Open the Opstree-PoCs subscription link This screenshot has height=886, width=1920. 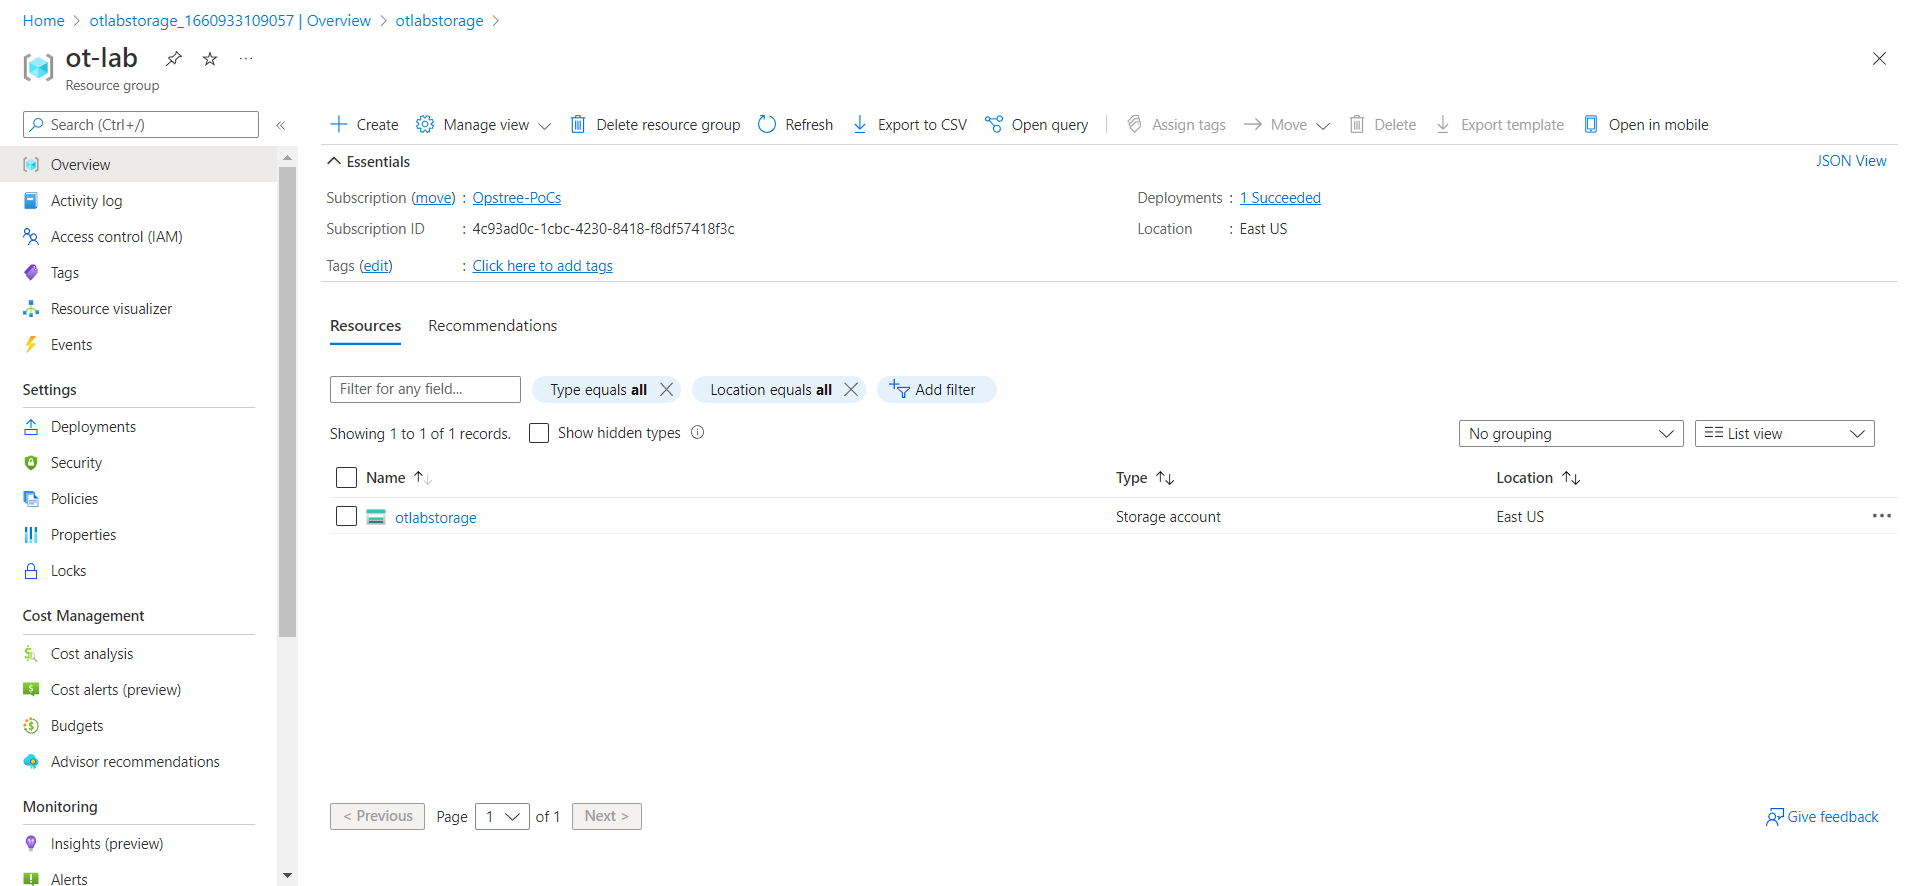[x=517, y=198]
